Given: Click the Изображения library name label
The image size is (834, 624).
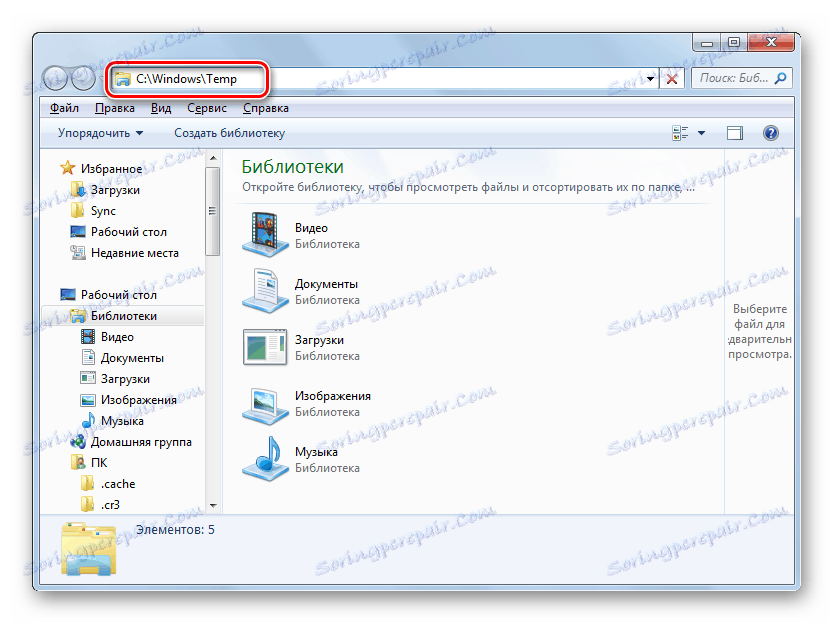Looking at the screenshot, I should tap(333, 396).
